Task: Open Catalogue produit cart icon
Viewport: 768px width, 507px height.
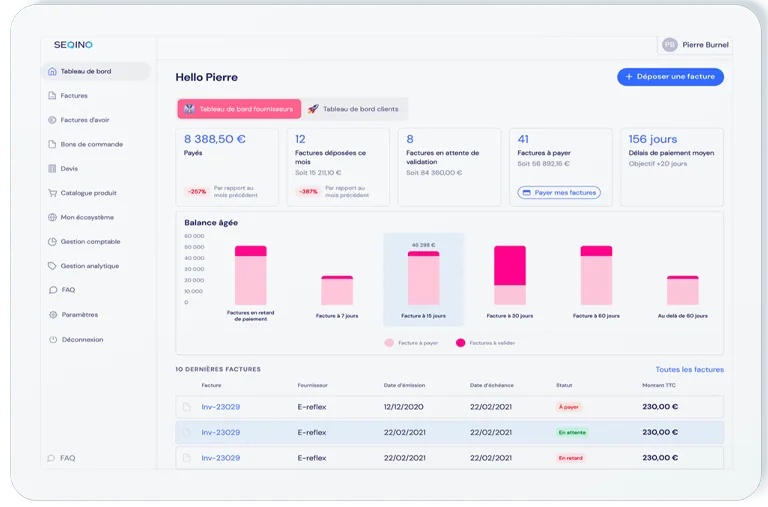Action: 52,193
